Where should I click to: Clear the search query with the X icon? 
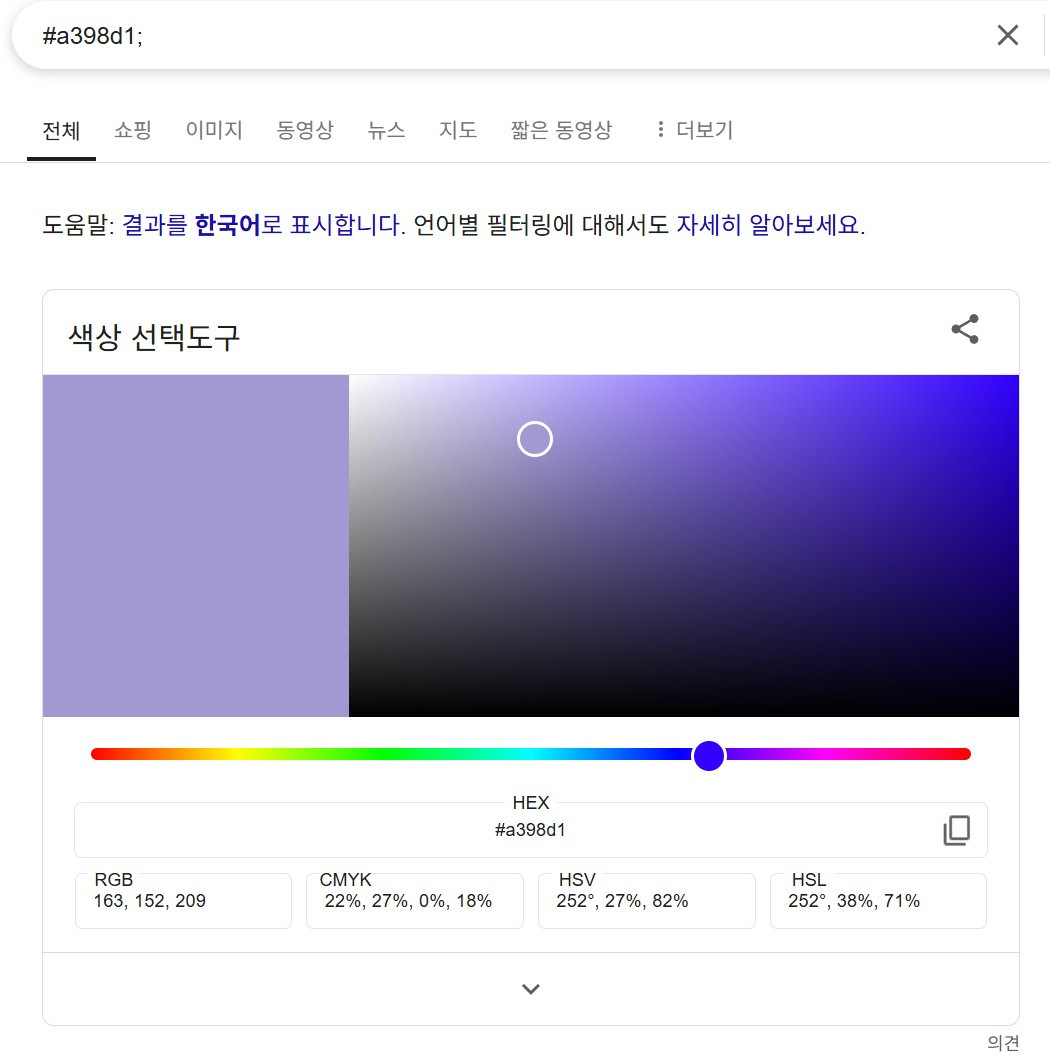tap(1007, 35)
